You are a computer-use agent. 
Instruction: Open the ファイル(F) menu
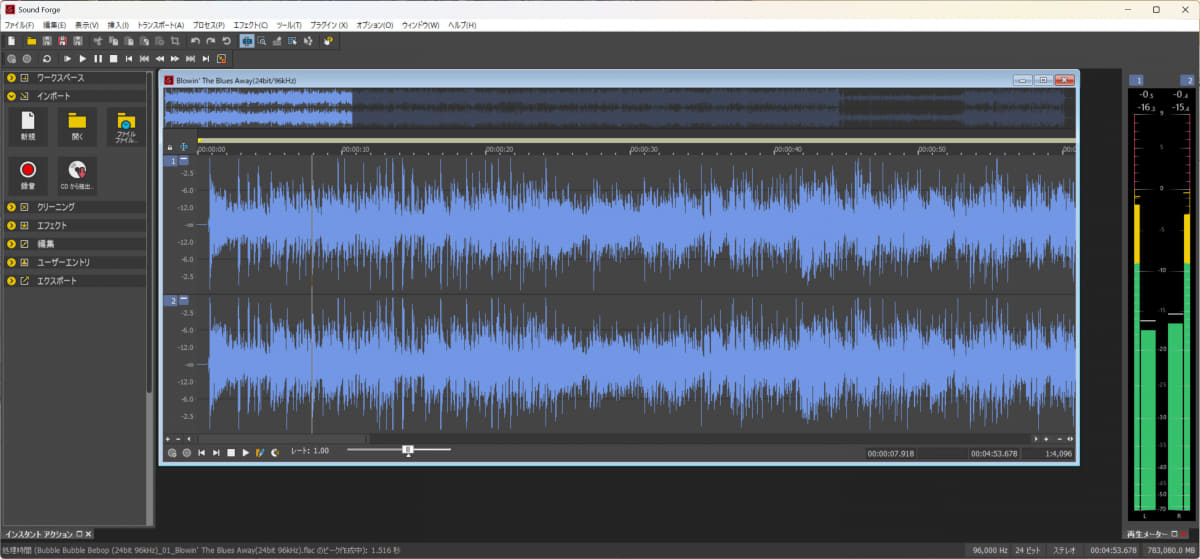(x=19, y=24)
